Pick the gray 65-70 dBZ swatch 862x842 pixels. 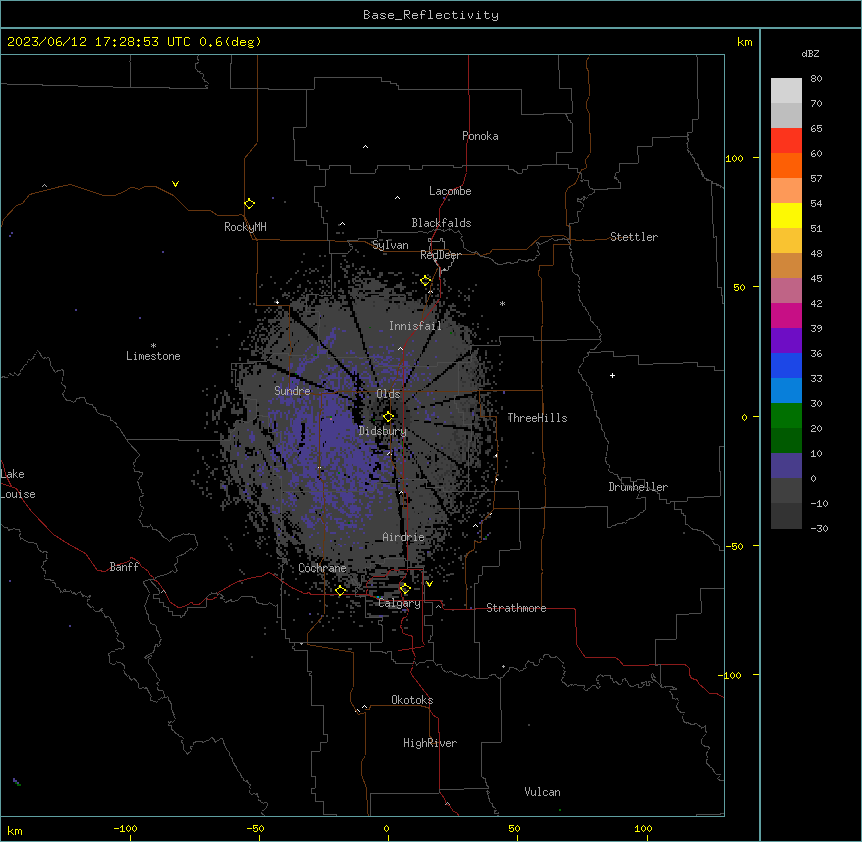click(x=786, y=115)
